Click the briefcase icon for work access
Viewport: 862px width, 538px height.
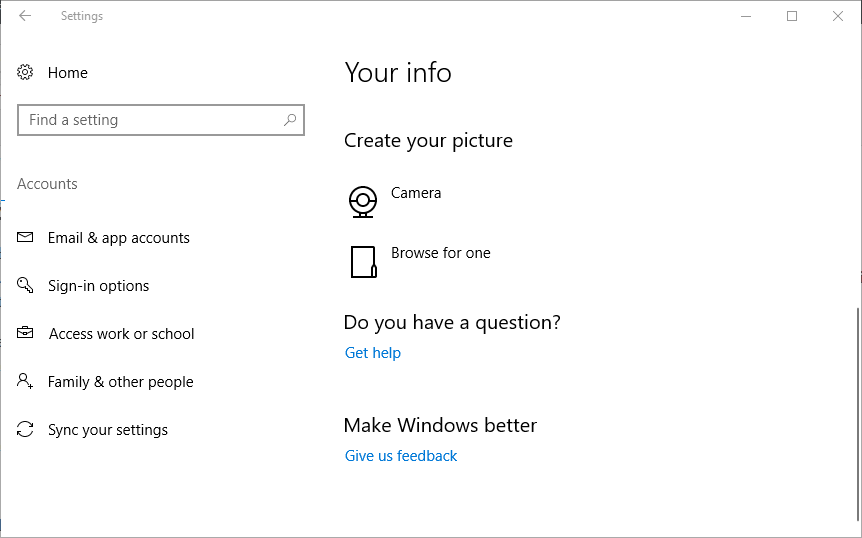[26, 334]
